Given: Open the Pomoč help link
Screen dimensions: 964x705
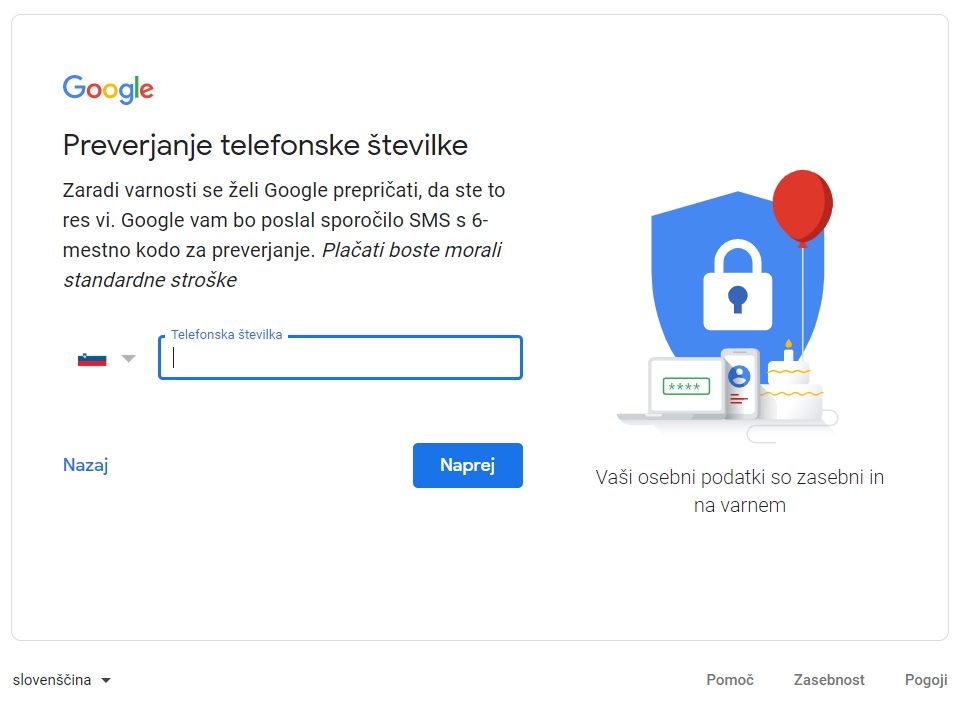Looking at the screenshot, I should click(x=729, y=680).
